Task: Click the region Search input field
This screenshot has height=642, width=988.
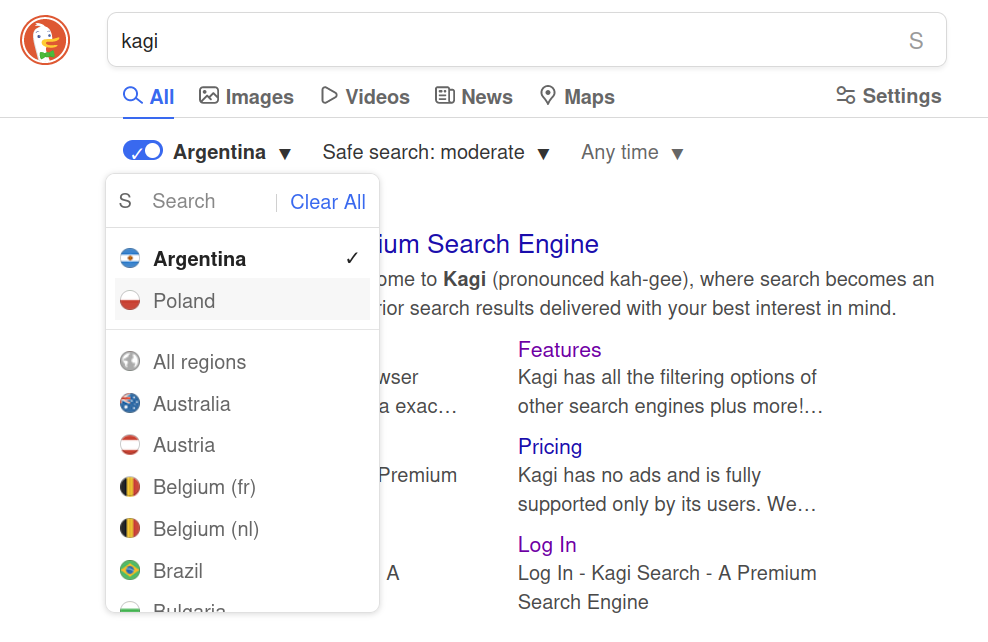Action: (x=205, y=202)
